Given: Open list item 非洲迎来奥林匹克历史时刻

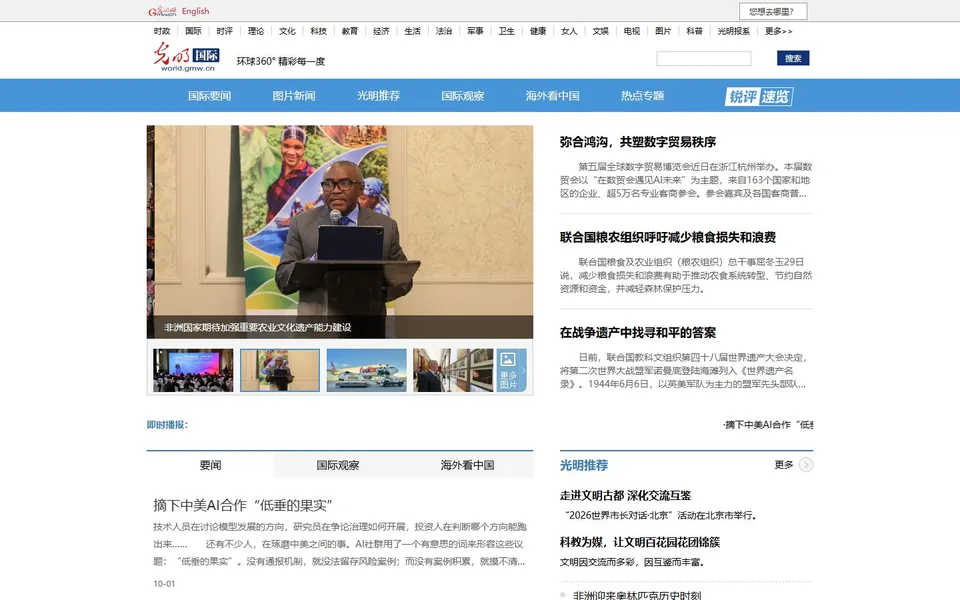Looking at the screenshot, I should (637, 595).
